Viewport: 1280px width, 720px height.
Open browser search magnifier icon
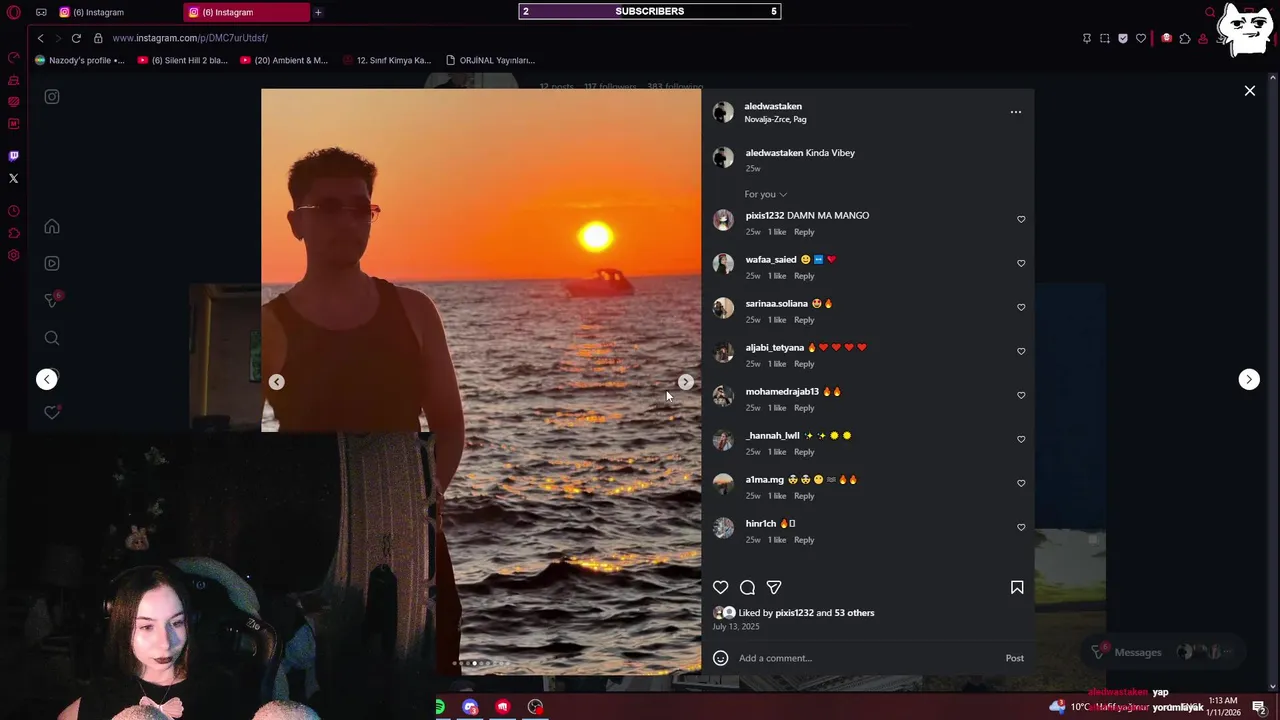(1210, 12)
